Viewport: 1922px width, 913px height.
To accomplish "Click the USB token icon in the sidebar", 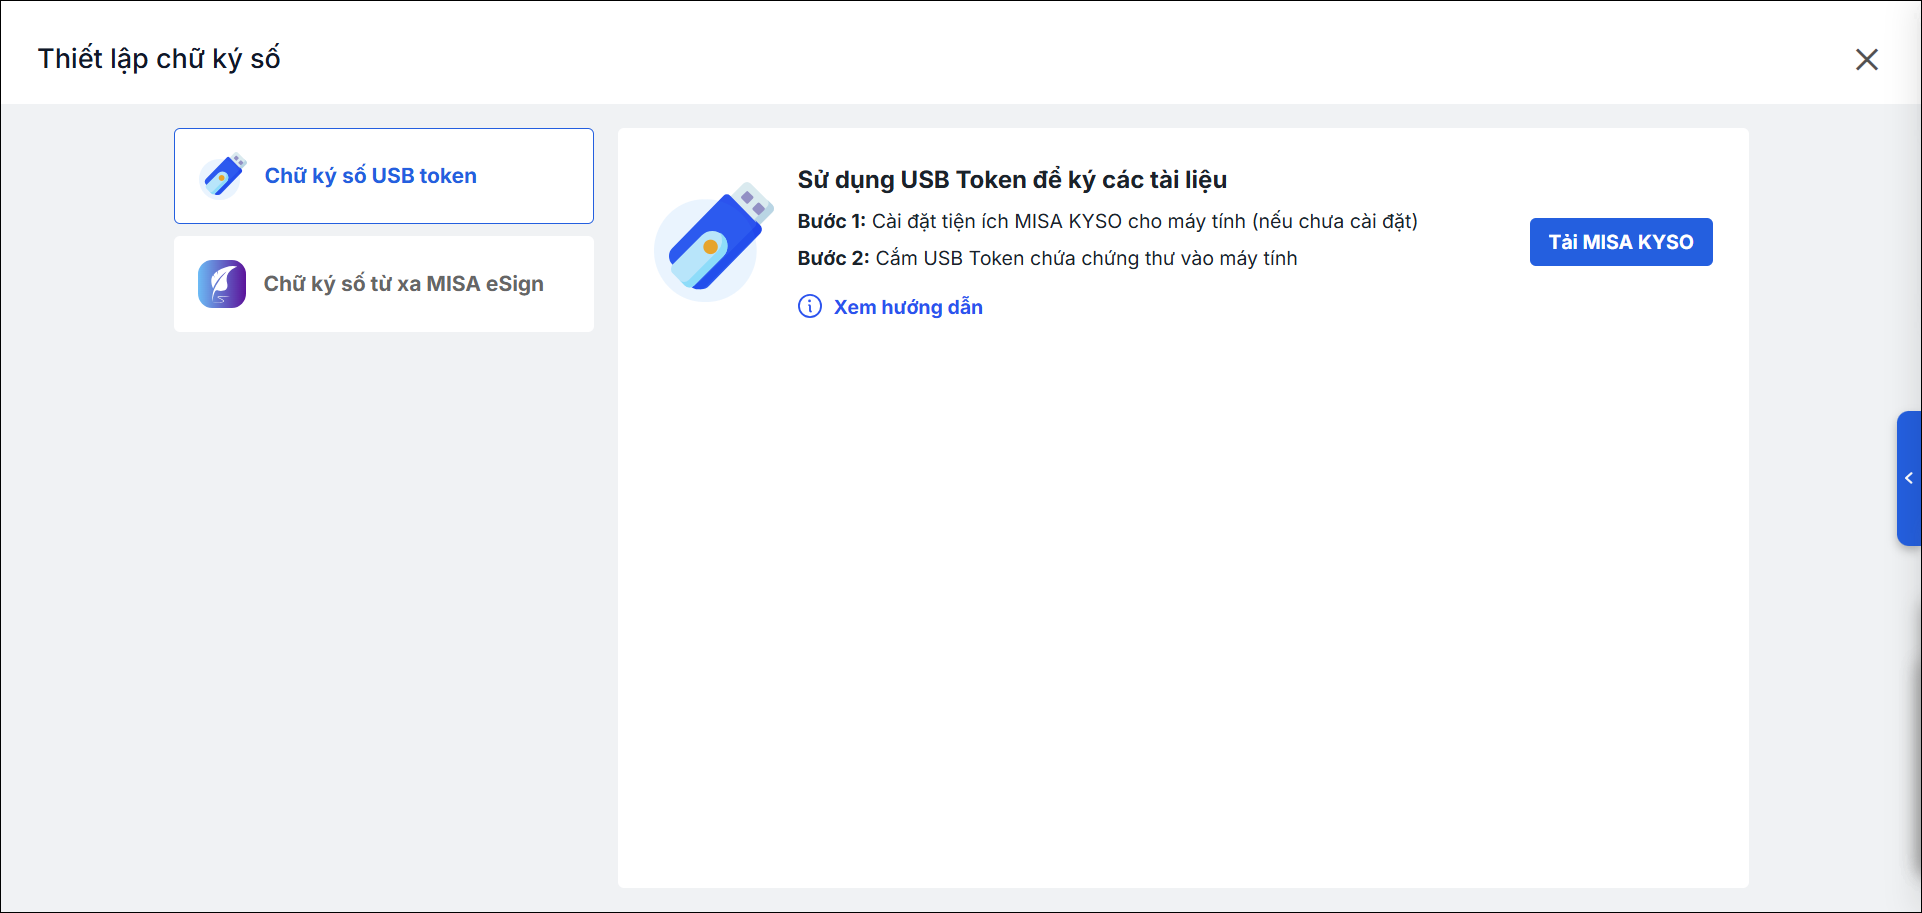I will click(x=223, y=176).
